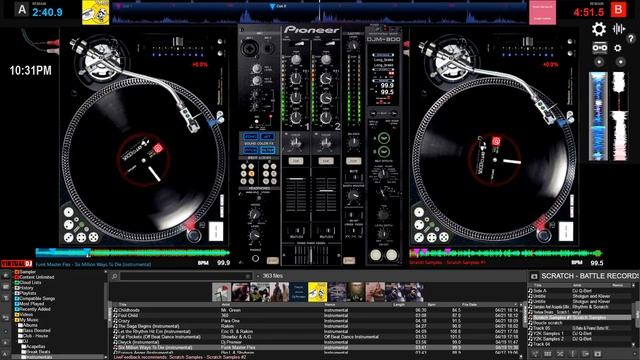This screenshot has height=360, width=640.
Task: Sort tracks by the File Date column header
Action: pos(469,305)
